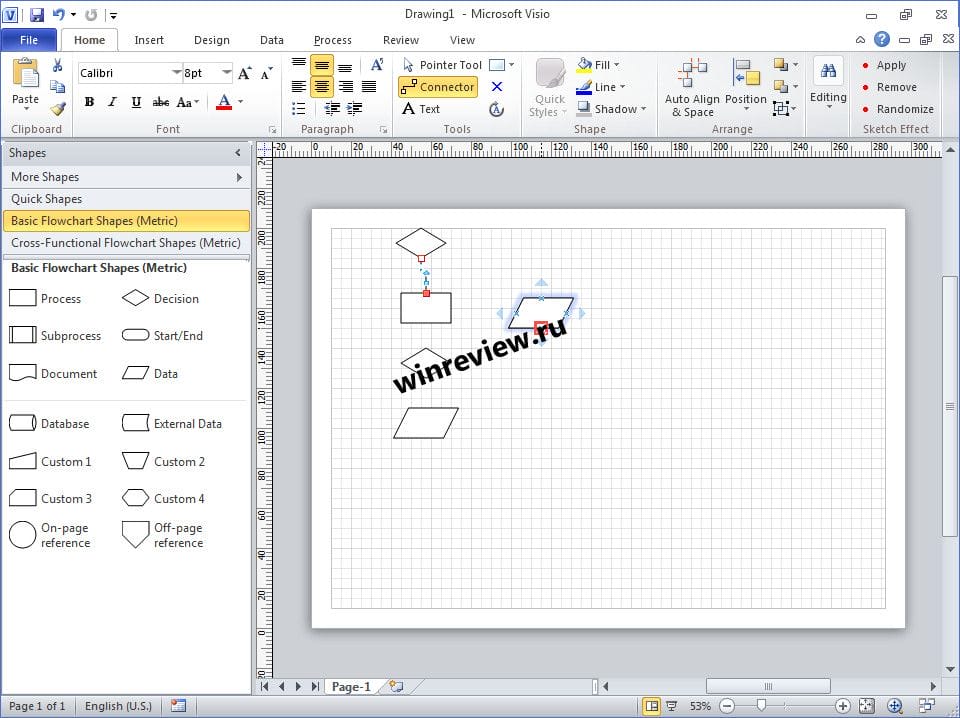Click the Paste clipboard icon

click(x=26, y=74)
